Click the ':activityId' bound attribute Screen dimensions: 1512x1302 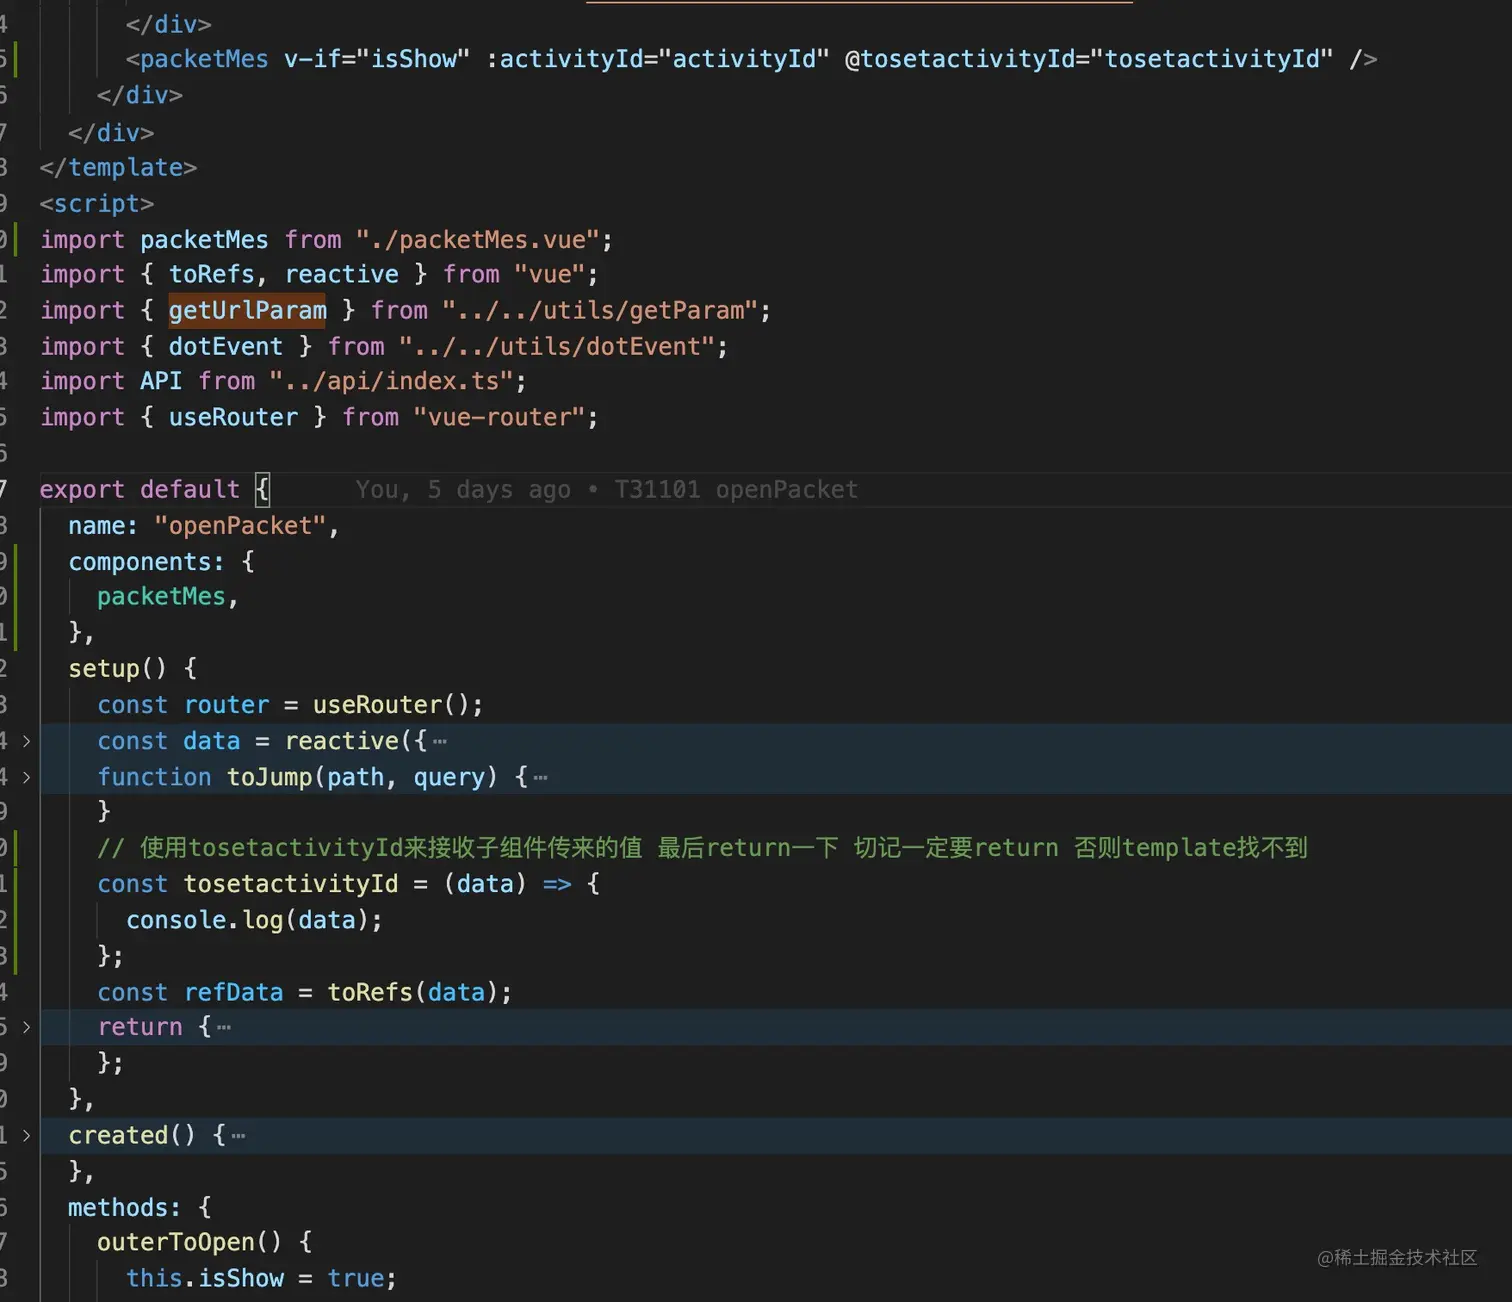(566, 59)
